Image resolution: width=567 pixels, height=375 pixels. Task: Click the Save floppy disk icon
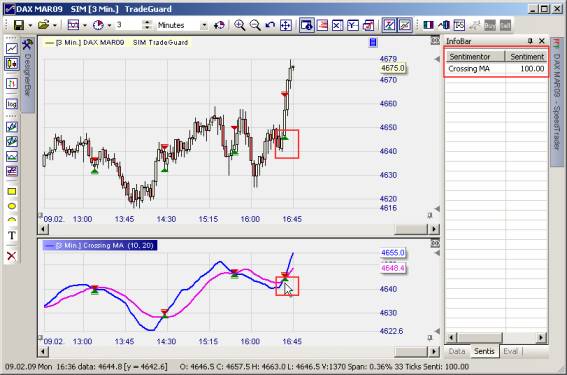point(19,25)
